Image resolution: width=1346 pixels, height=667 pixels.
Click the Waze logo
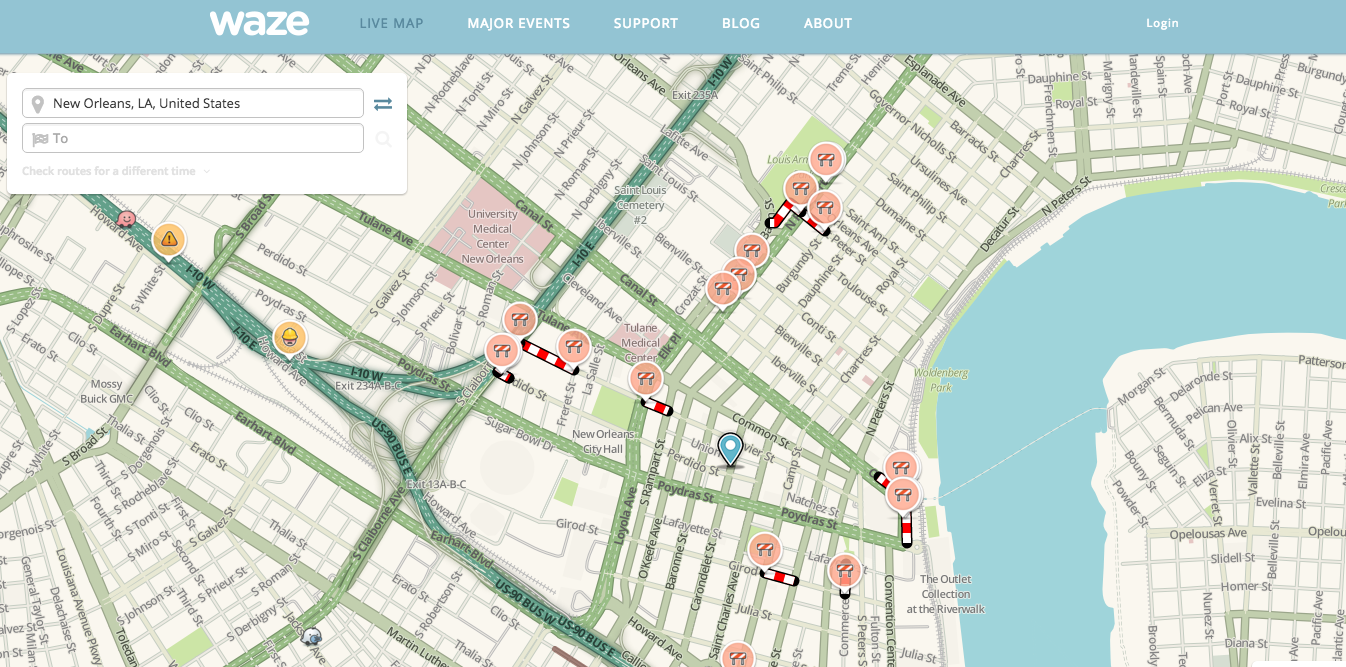click(x=259, y=23)
